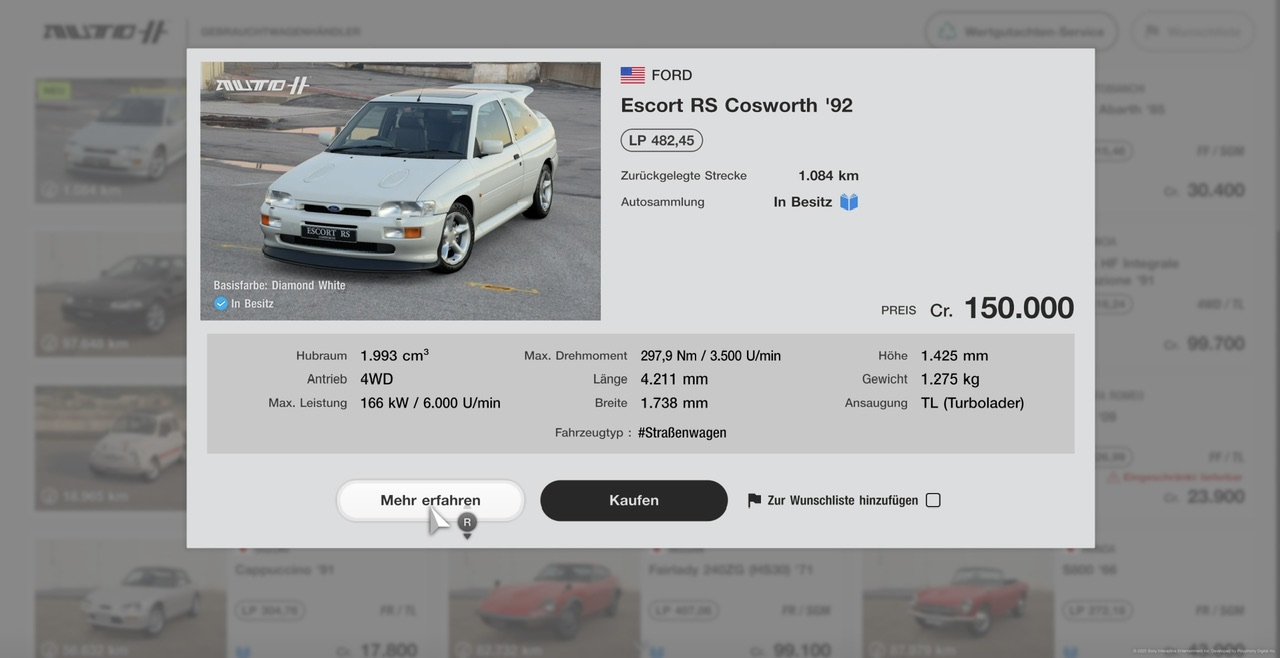The height and width of the screenshot is (658, 1280).
Task: Tick the Zur Wunschliste hinzufügen checkbox
Action: (933, 500)
